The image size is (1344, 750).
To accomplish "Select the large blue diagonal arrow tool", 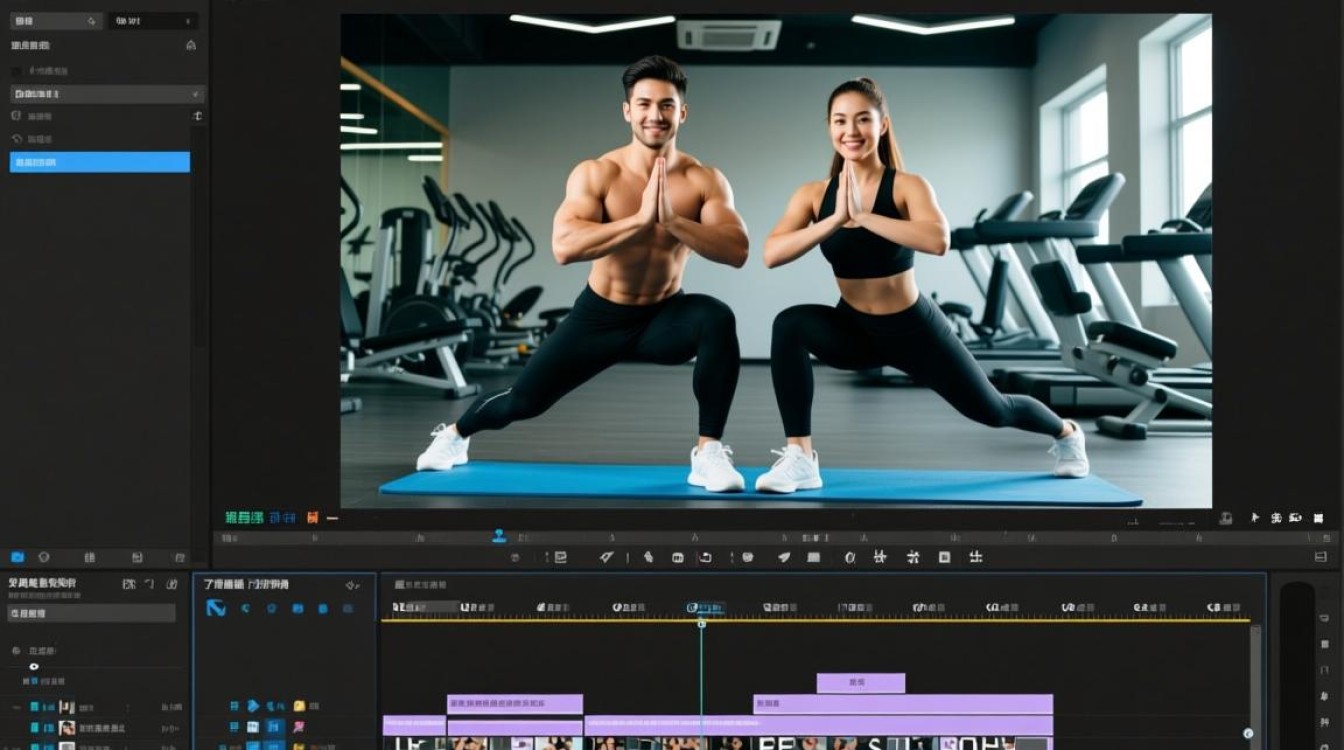I will (x=215, y=607).
